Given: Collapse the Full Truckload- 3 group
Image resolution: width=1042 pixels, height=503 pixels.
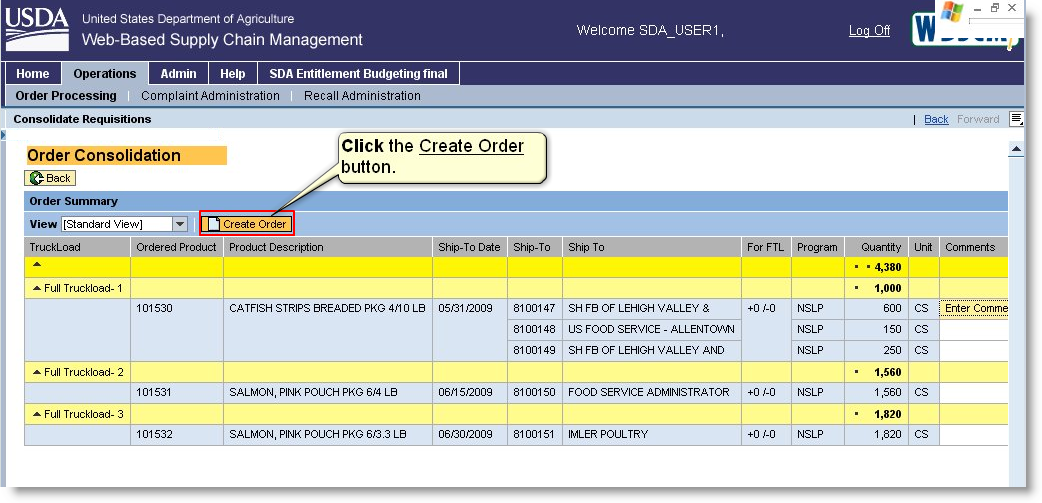Looking at the screenshot, I should (x=38, y=414).
